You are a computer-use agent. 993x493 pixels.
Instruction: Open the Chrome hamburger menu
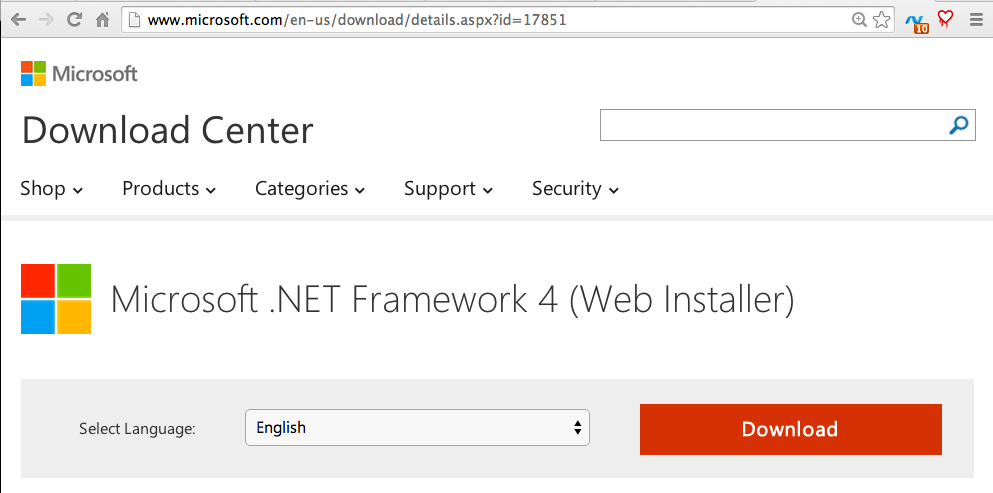(976, 19)
